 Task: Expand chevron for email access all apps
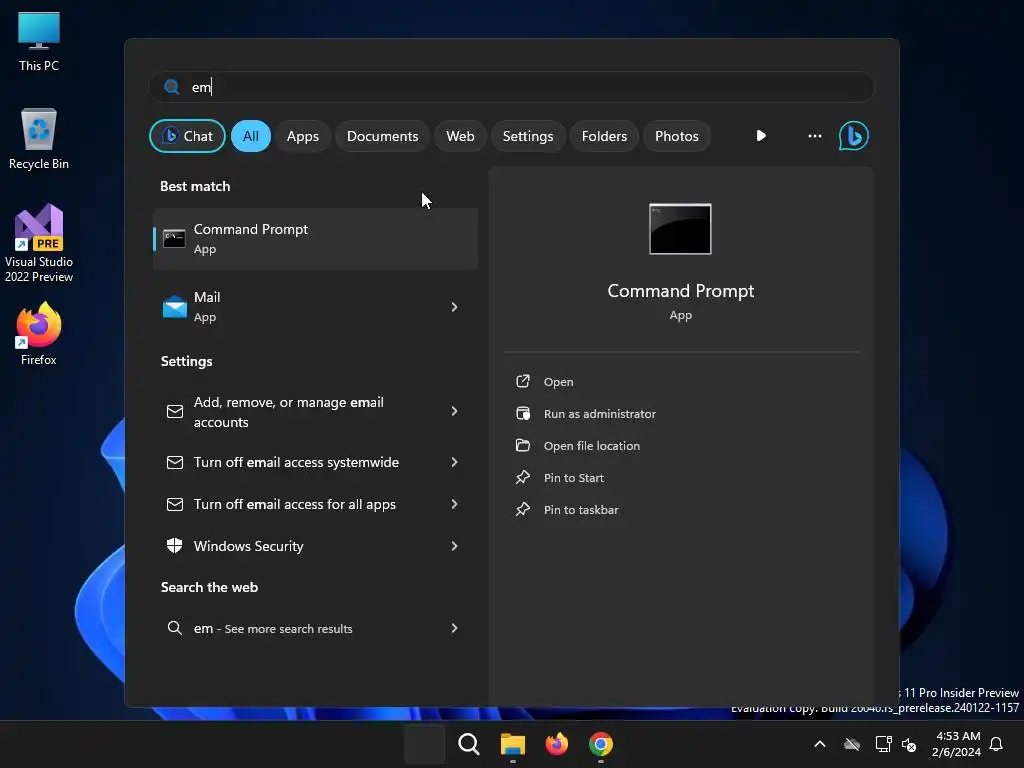(454, 504)
